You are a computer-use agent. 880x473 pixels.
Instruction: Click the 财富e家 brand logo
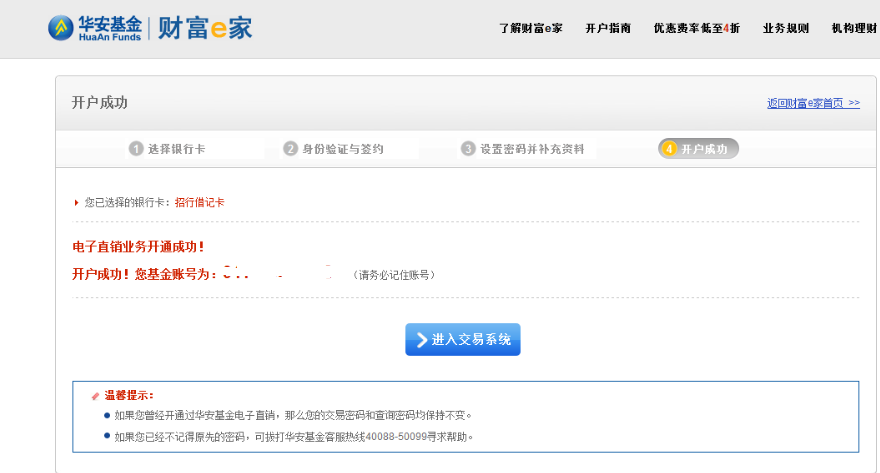pos(205,27)
